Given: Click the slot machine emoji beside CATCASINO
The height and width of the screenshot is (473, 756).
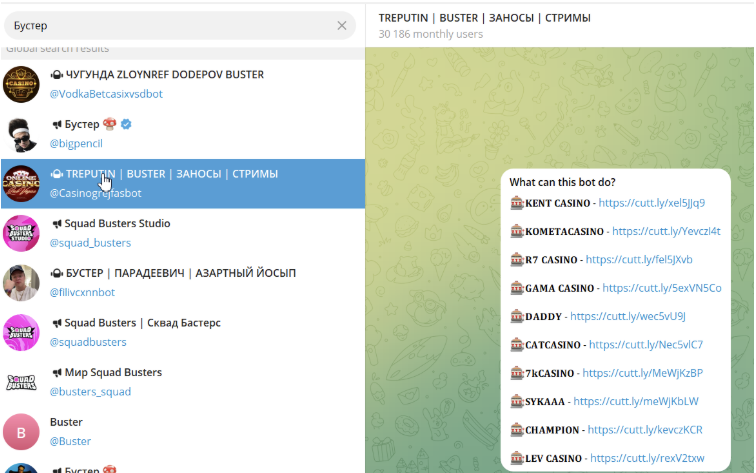Looking at the screenshot, I should (517, 345).
